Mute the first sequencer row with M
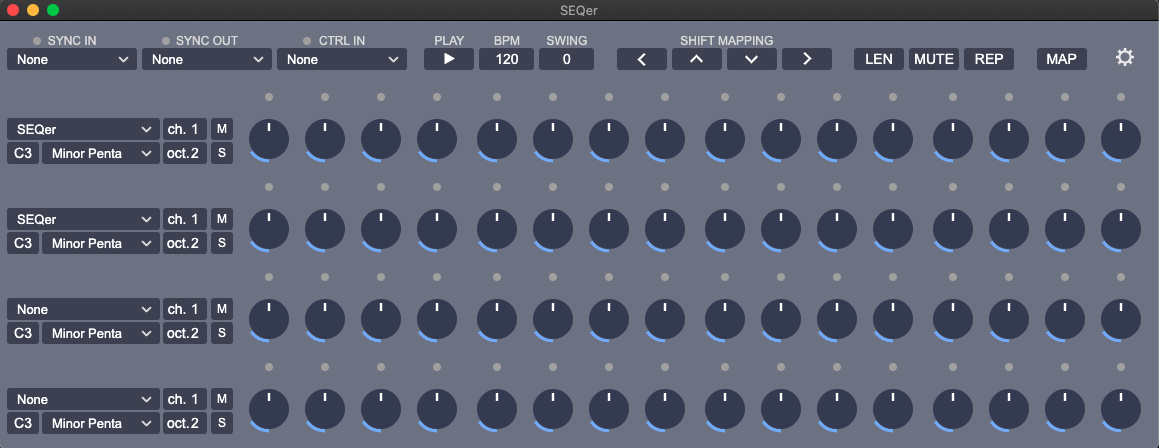 point(222,129)
